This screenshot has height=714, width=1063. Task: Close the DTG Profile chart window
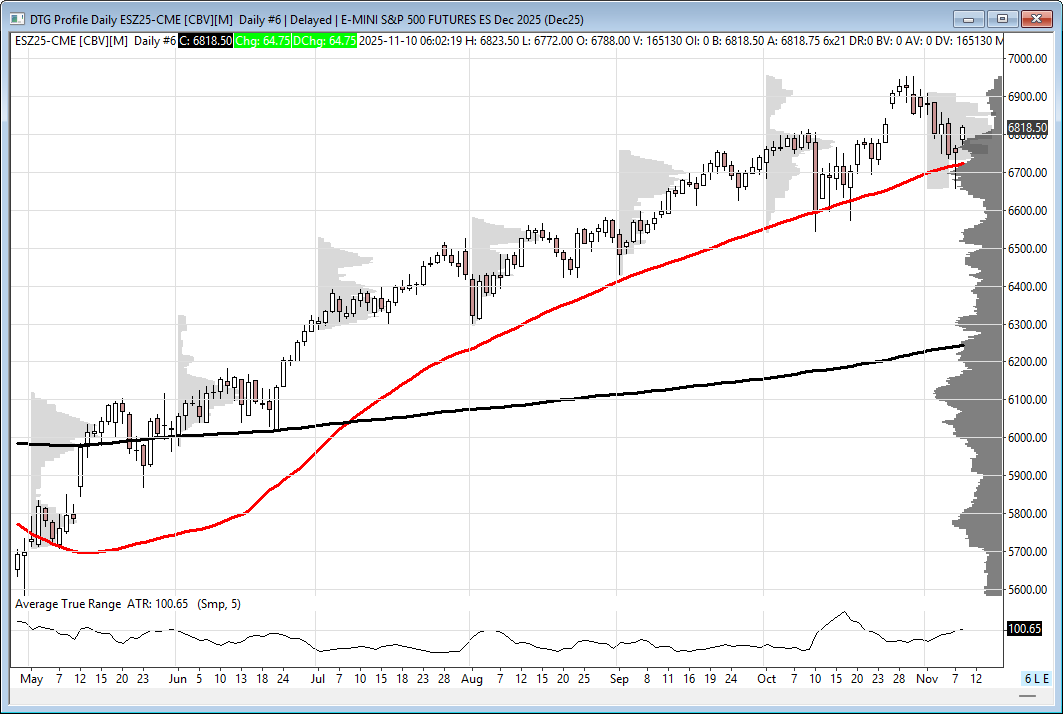tap(1037, 19)
